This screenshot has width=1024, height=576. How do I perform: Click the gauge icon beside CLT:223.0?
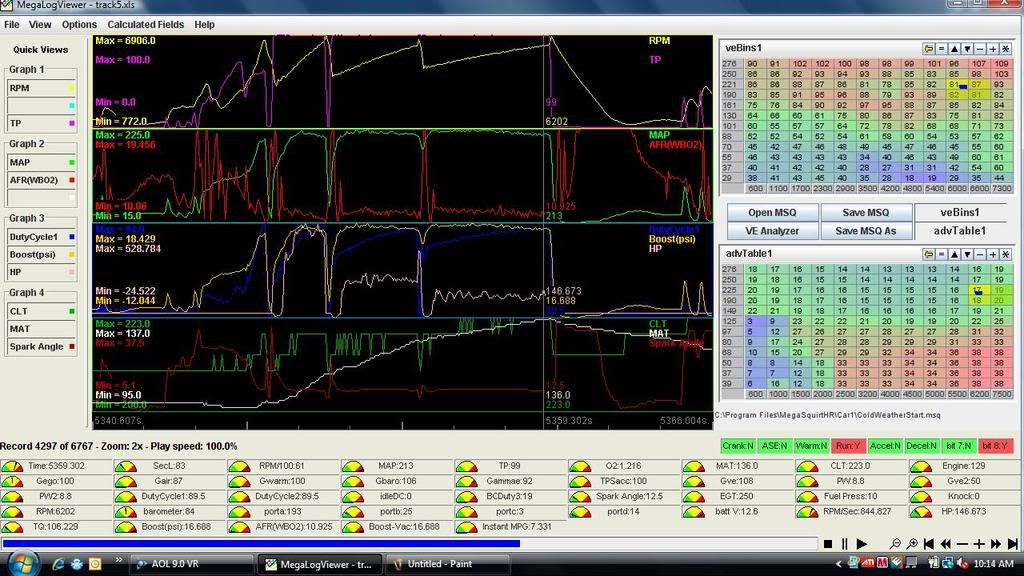tap(807, 466)
